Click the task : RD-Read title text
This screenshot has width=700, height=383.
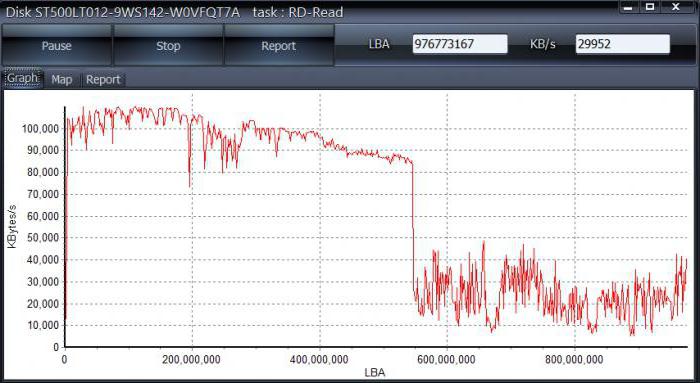(x=298, y=12)
